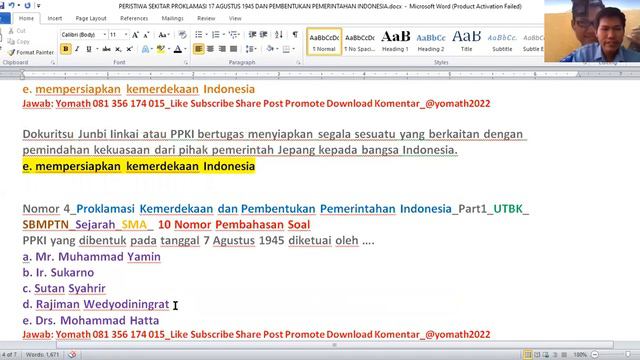The image size is (640, 360).
Task: Switch to Full Screen Reading view icon
Action: pos(537,355)
